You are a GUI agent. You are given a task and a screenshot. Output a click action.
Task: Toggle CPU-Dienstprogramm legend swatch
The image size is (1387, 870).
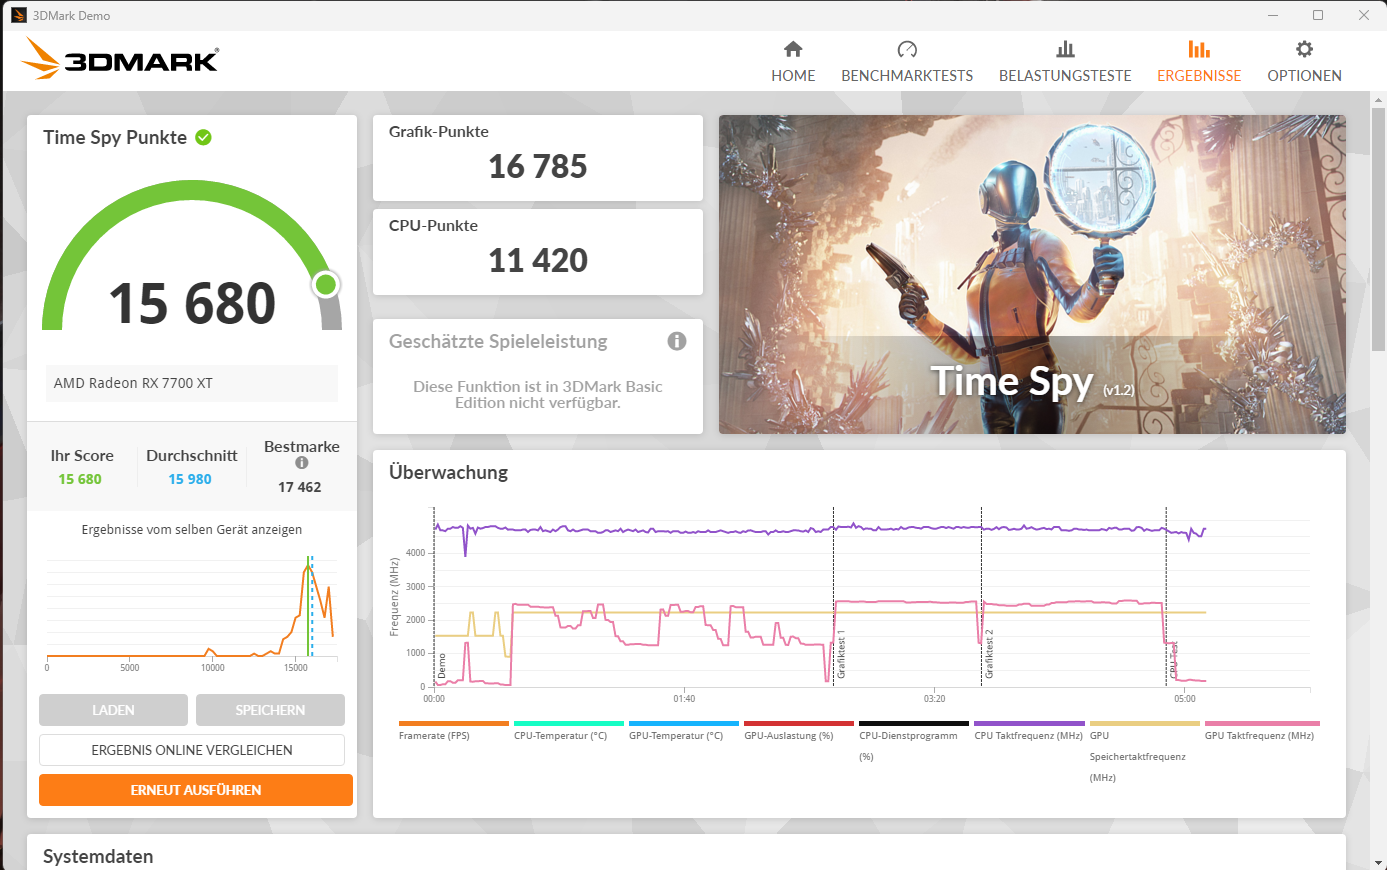[914, 723]
